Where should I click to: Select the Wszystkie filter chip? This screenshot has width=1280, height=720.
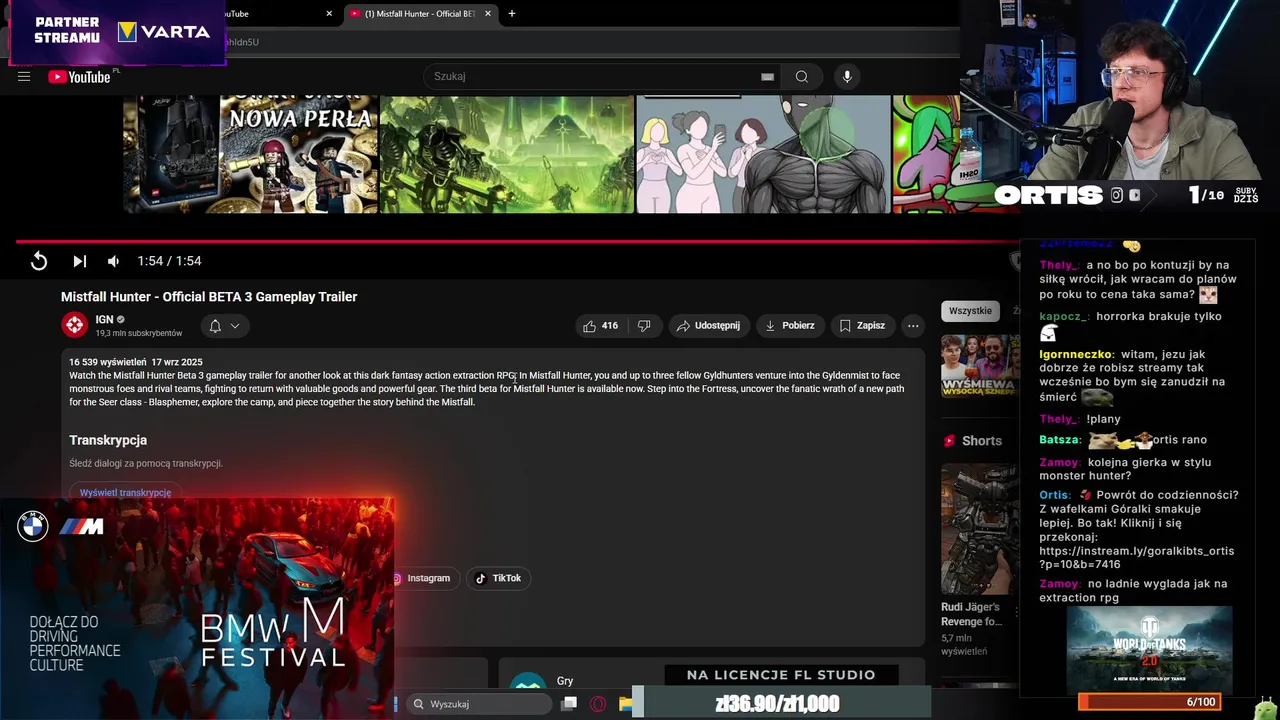pos(970,311)
